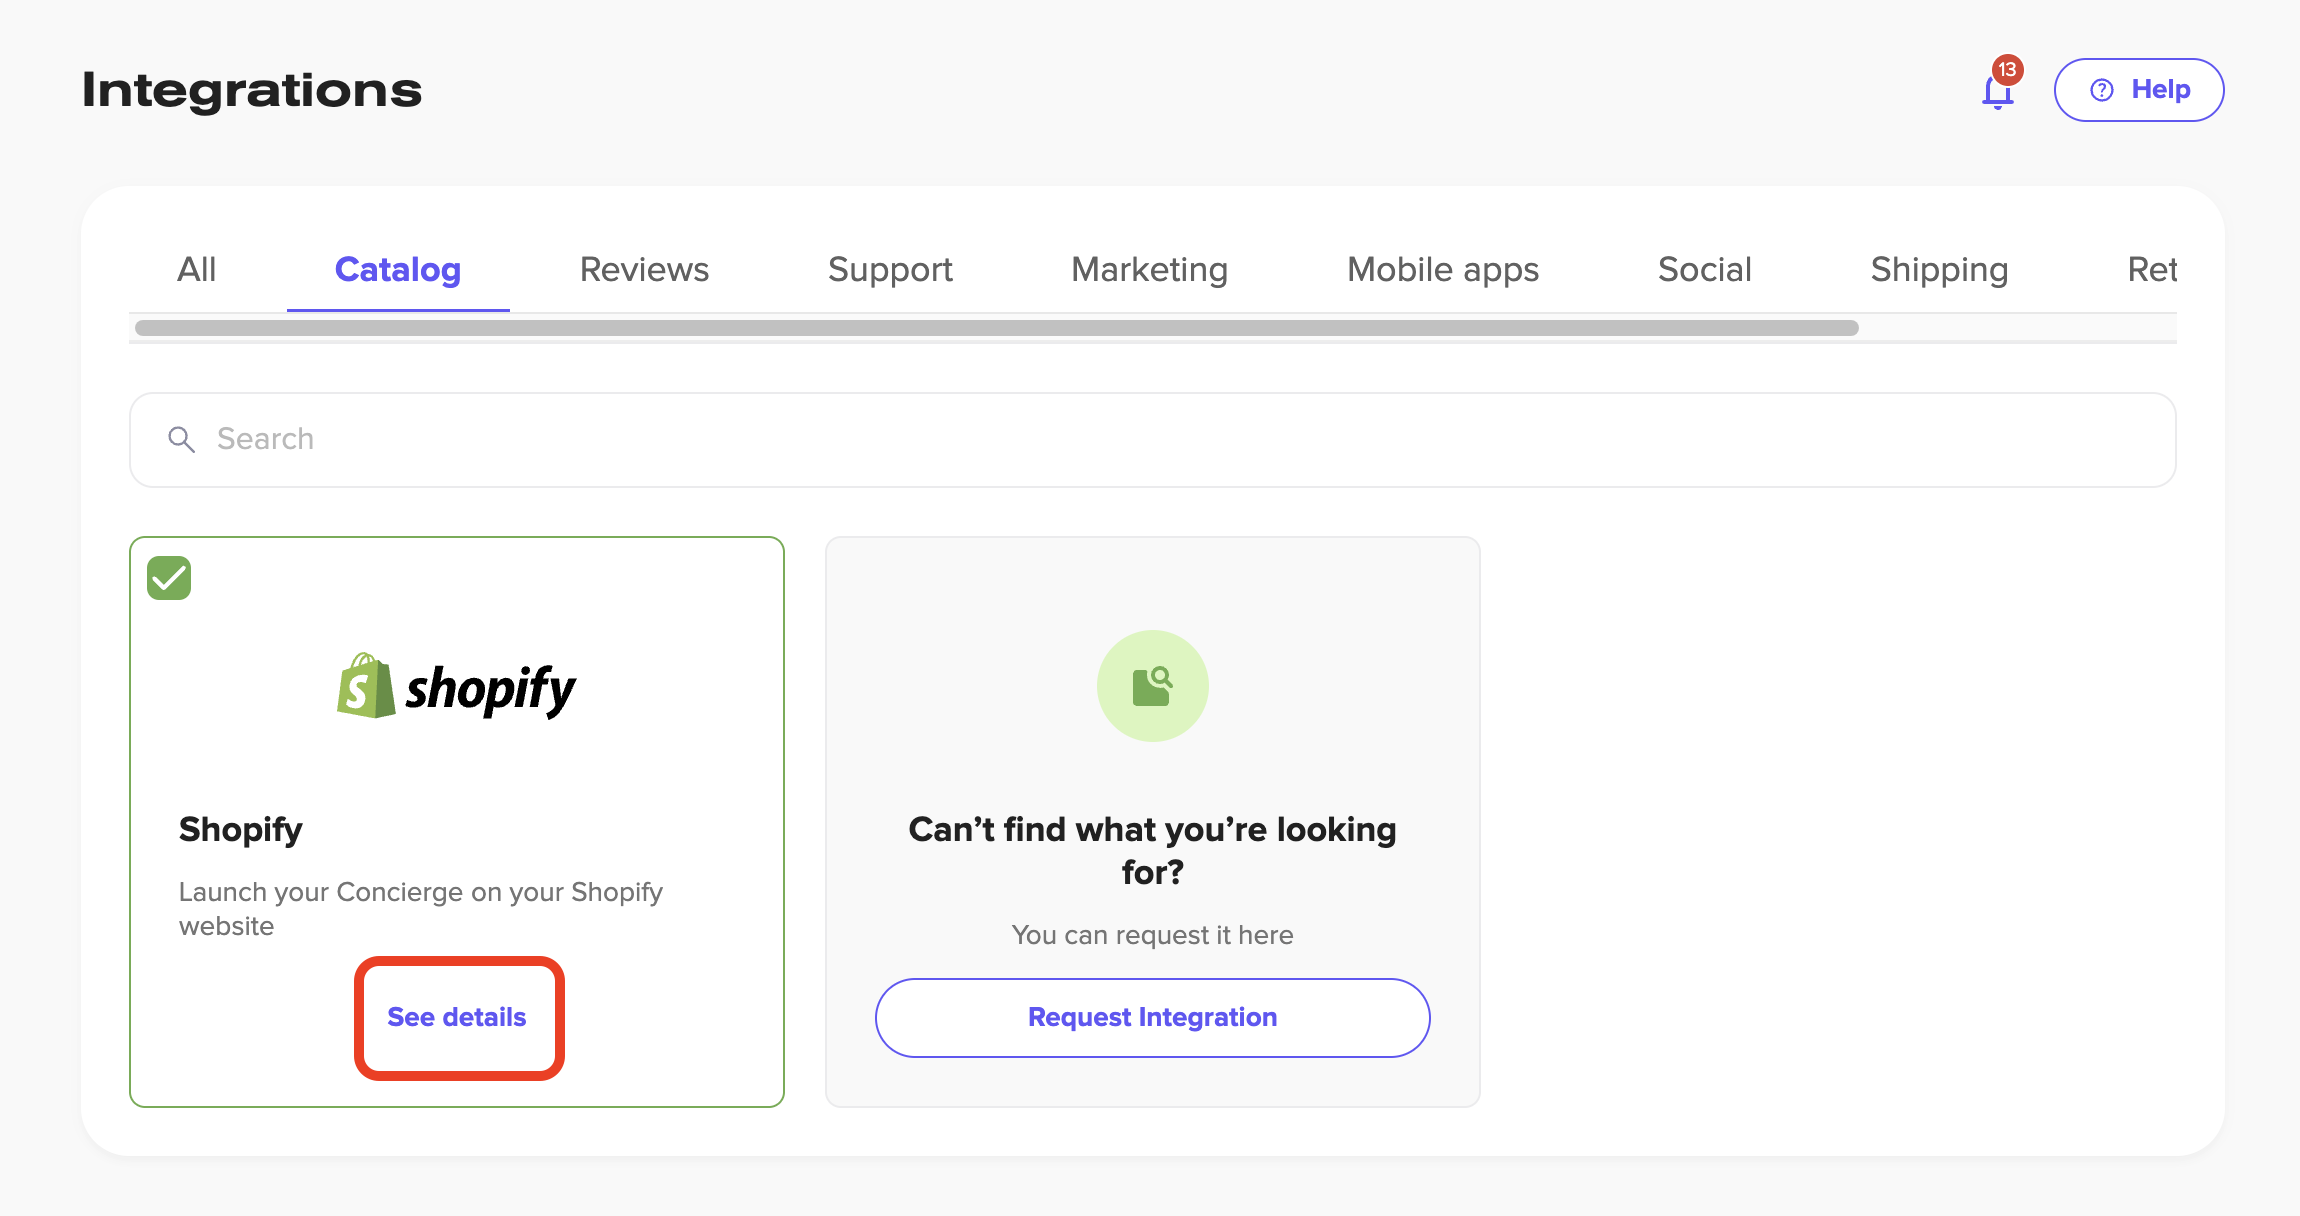The image size is (2300, 1216).
Task: Click the See details link
Action: point(458,1017)
